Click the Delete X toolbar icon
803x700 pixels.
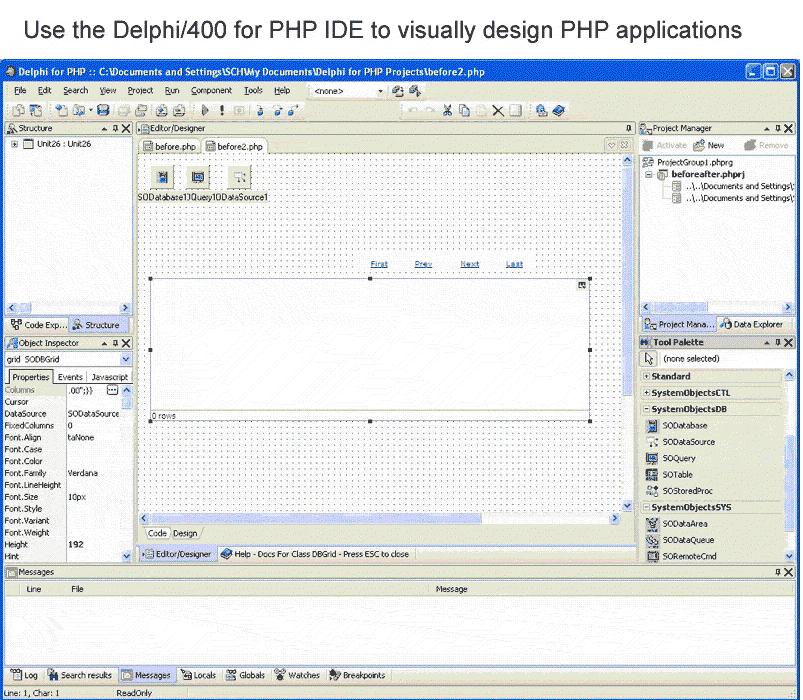[x=498, y=111]
